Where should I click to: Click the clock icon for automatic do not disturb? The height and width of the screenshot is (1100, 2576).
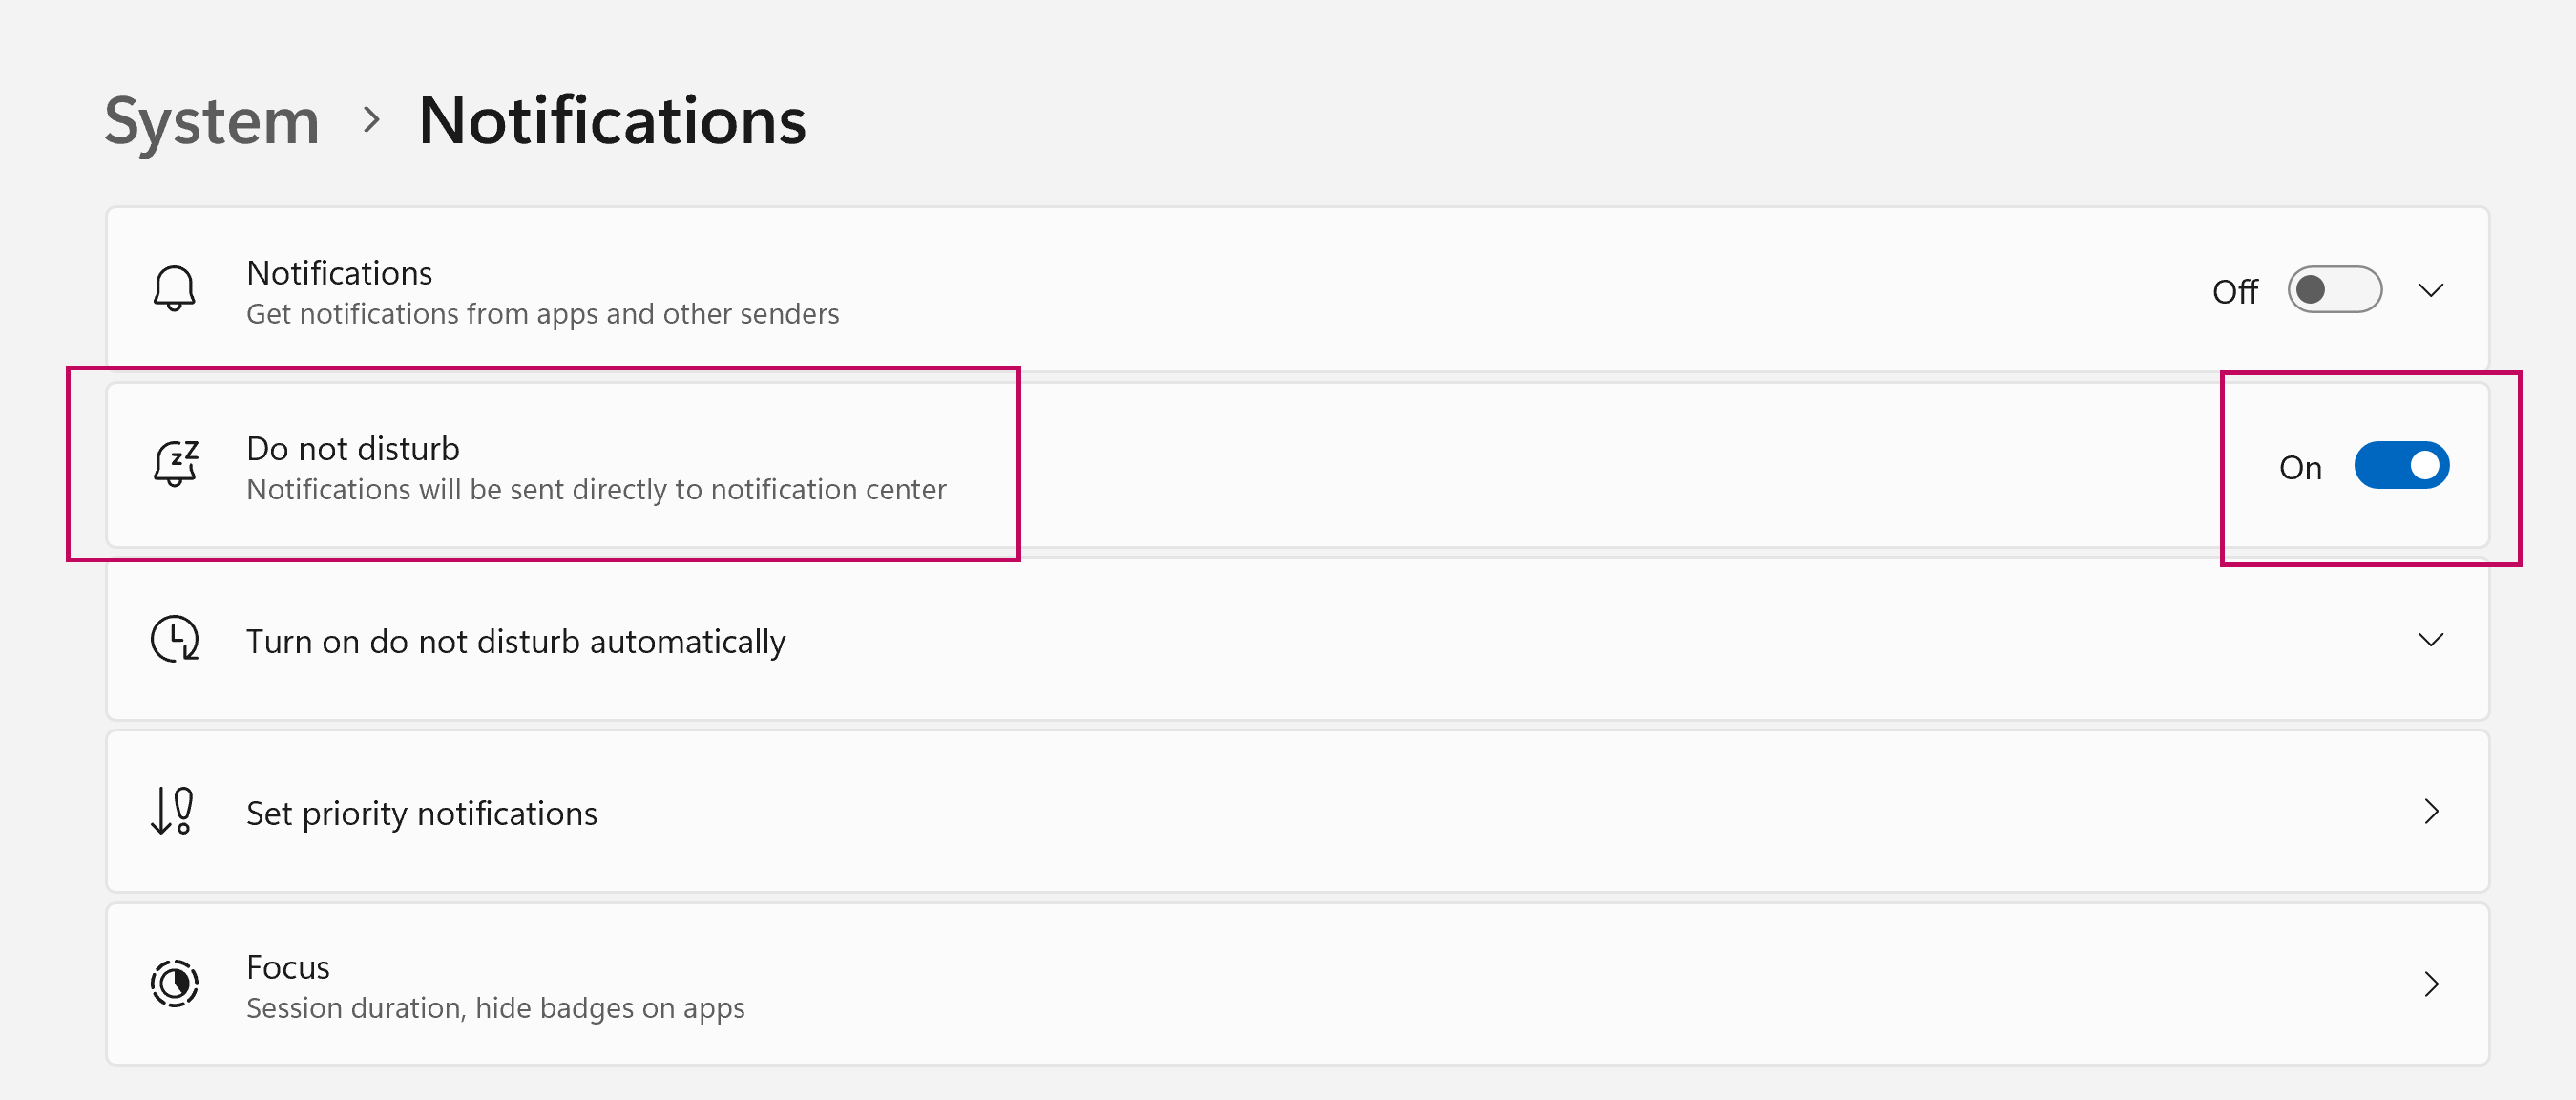tap(175, 639)
